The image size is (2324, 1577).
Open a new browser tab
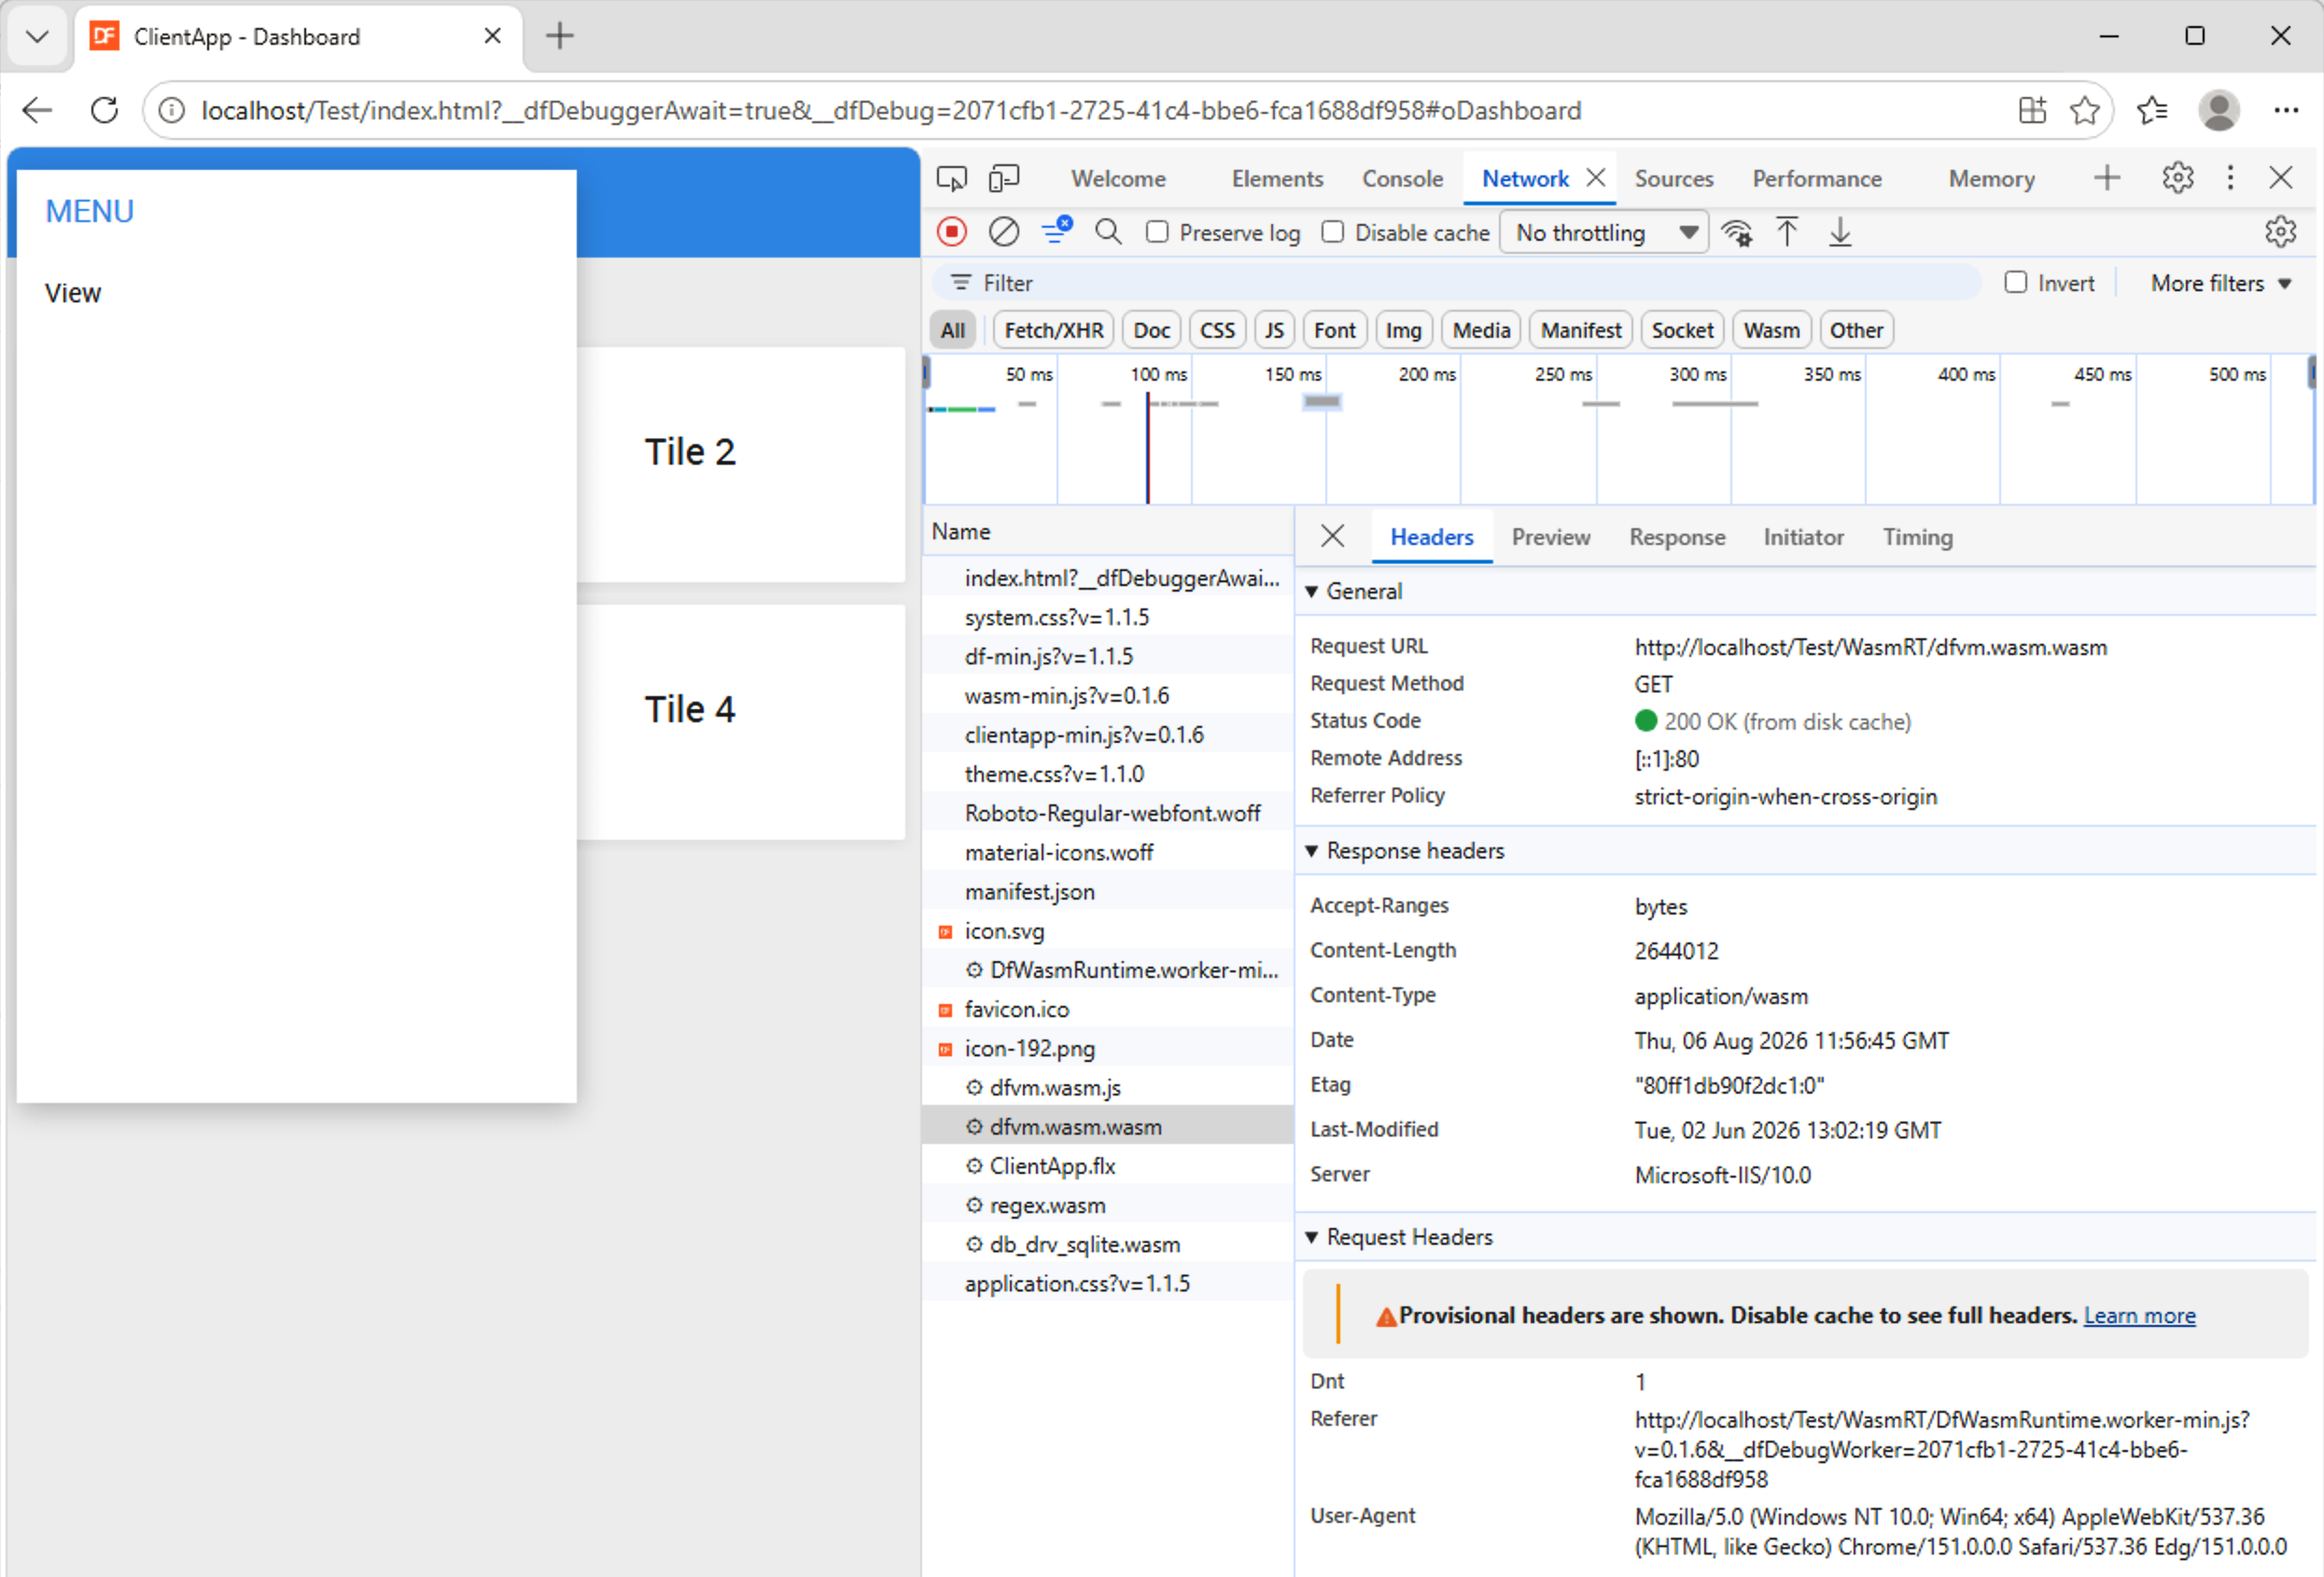[x=560, y=36]
